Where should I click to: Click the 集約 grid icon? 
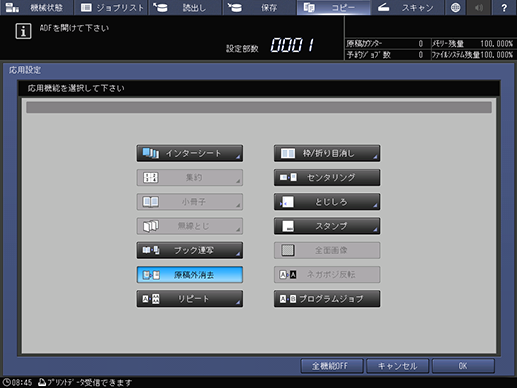point(151,178)
